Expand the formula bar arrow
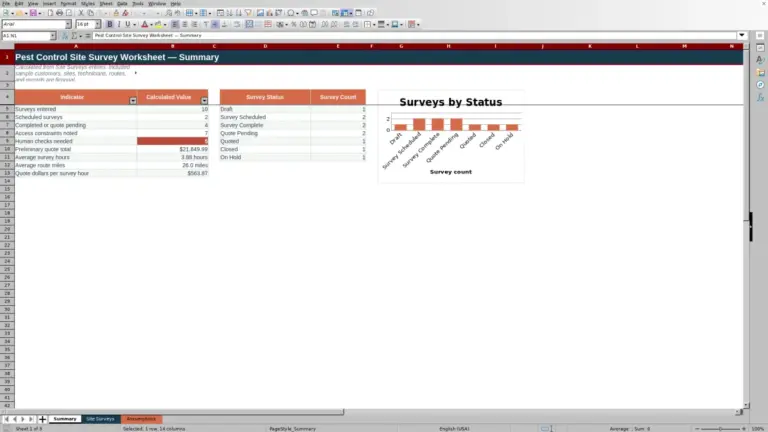Image resolution: width=768 pixels, height=432 pixels. click(x=742, y=35)
